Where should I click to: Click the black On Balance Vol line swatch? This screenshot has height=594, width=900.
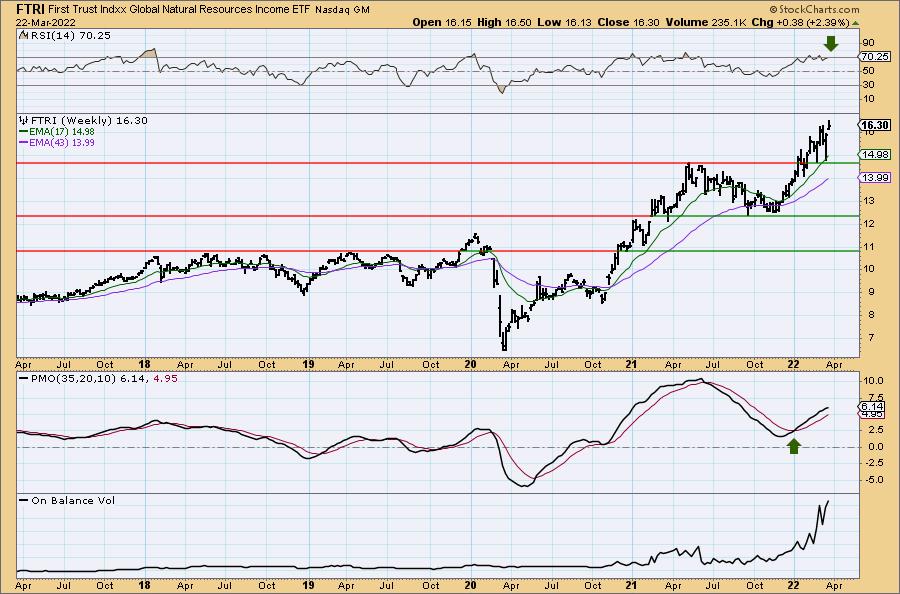24,500
